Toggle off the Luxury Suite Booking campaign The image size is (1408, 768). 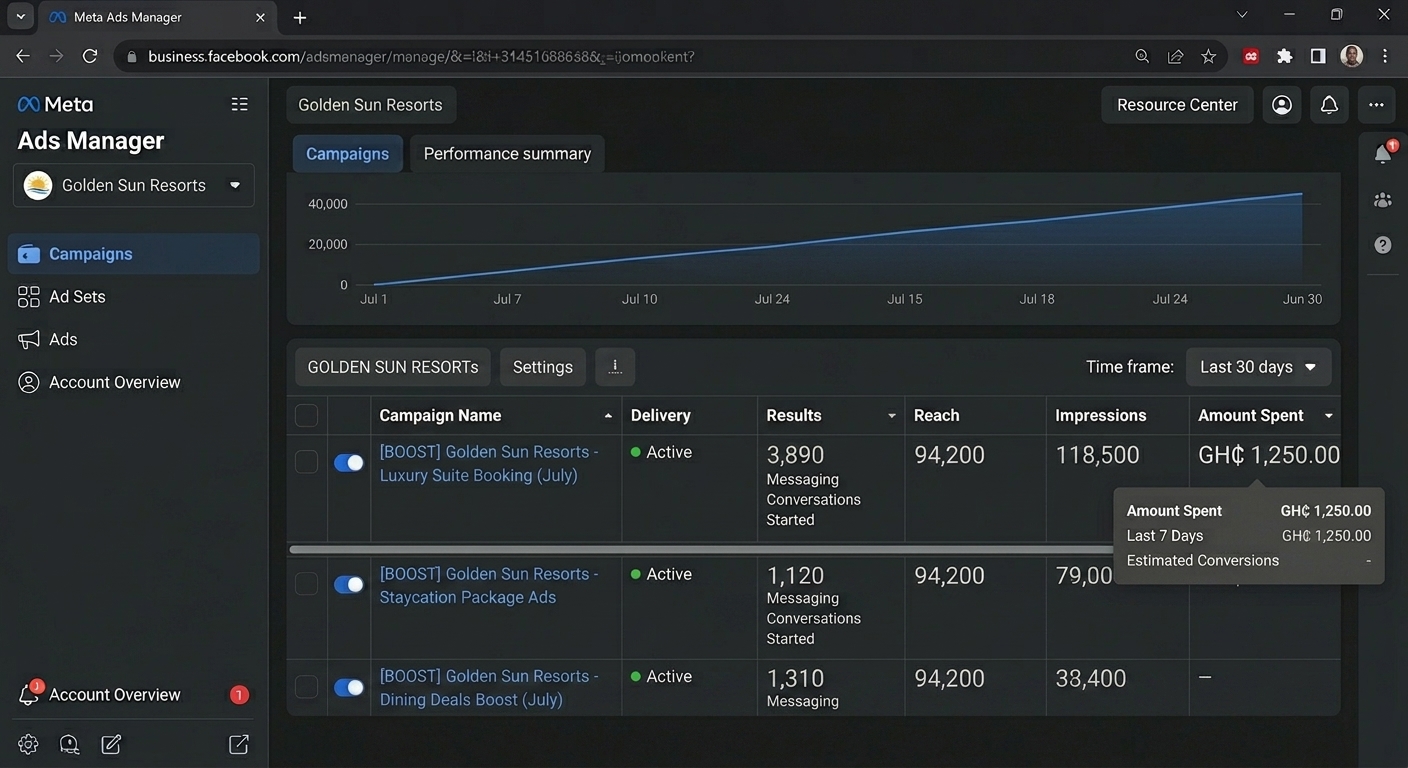pos(349,463)
